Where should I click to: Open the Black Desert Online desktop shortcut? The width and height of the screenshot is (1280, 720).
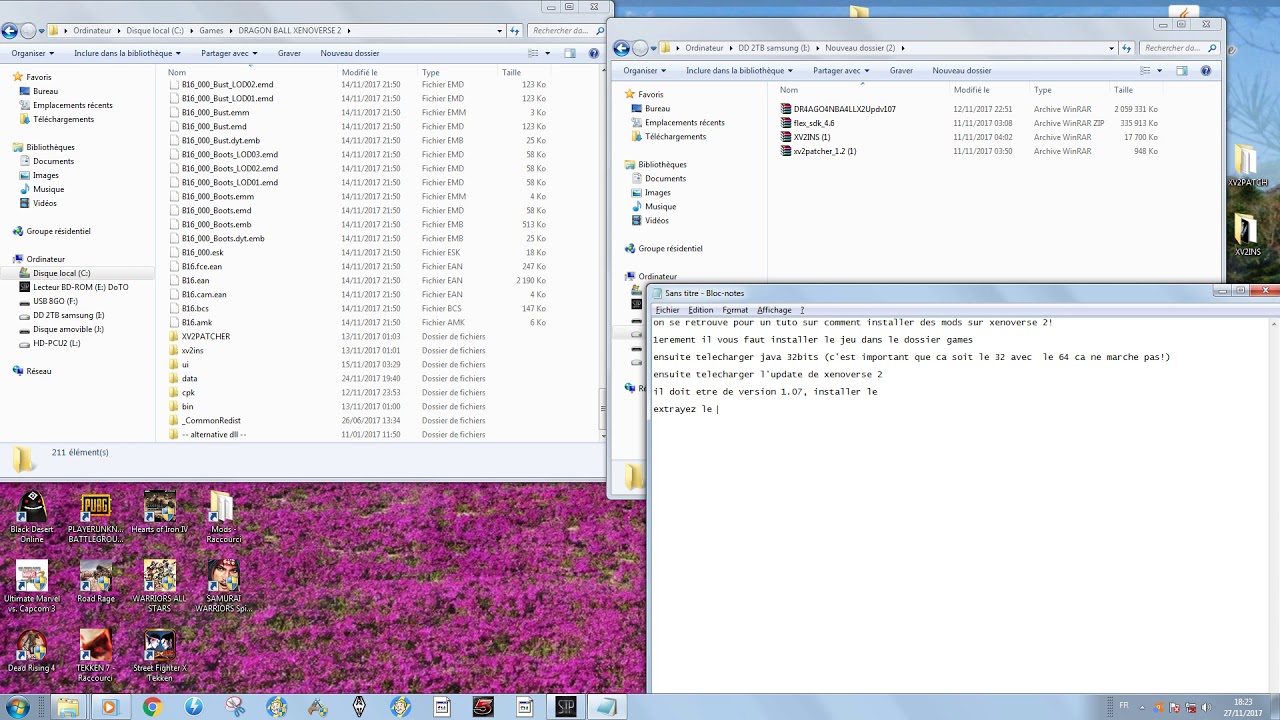(32, 518)
